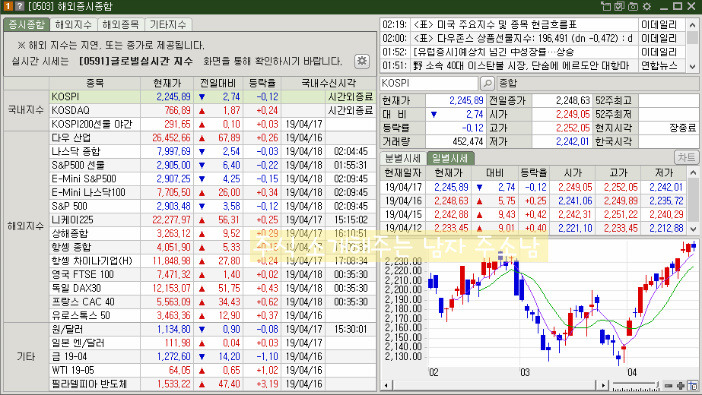Screen dimensions: 702x395
Task: Switch to 증시종합 tab
Action: coord(26,25)
